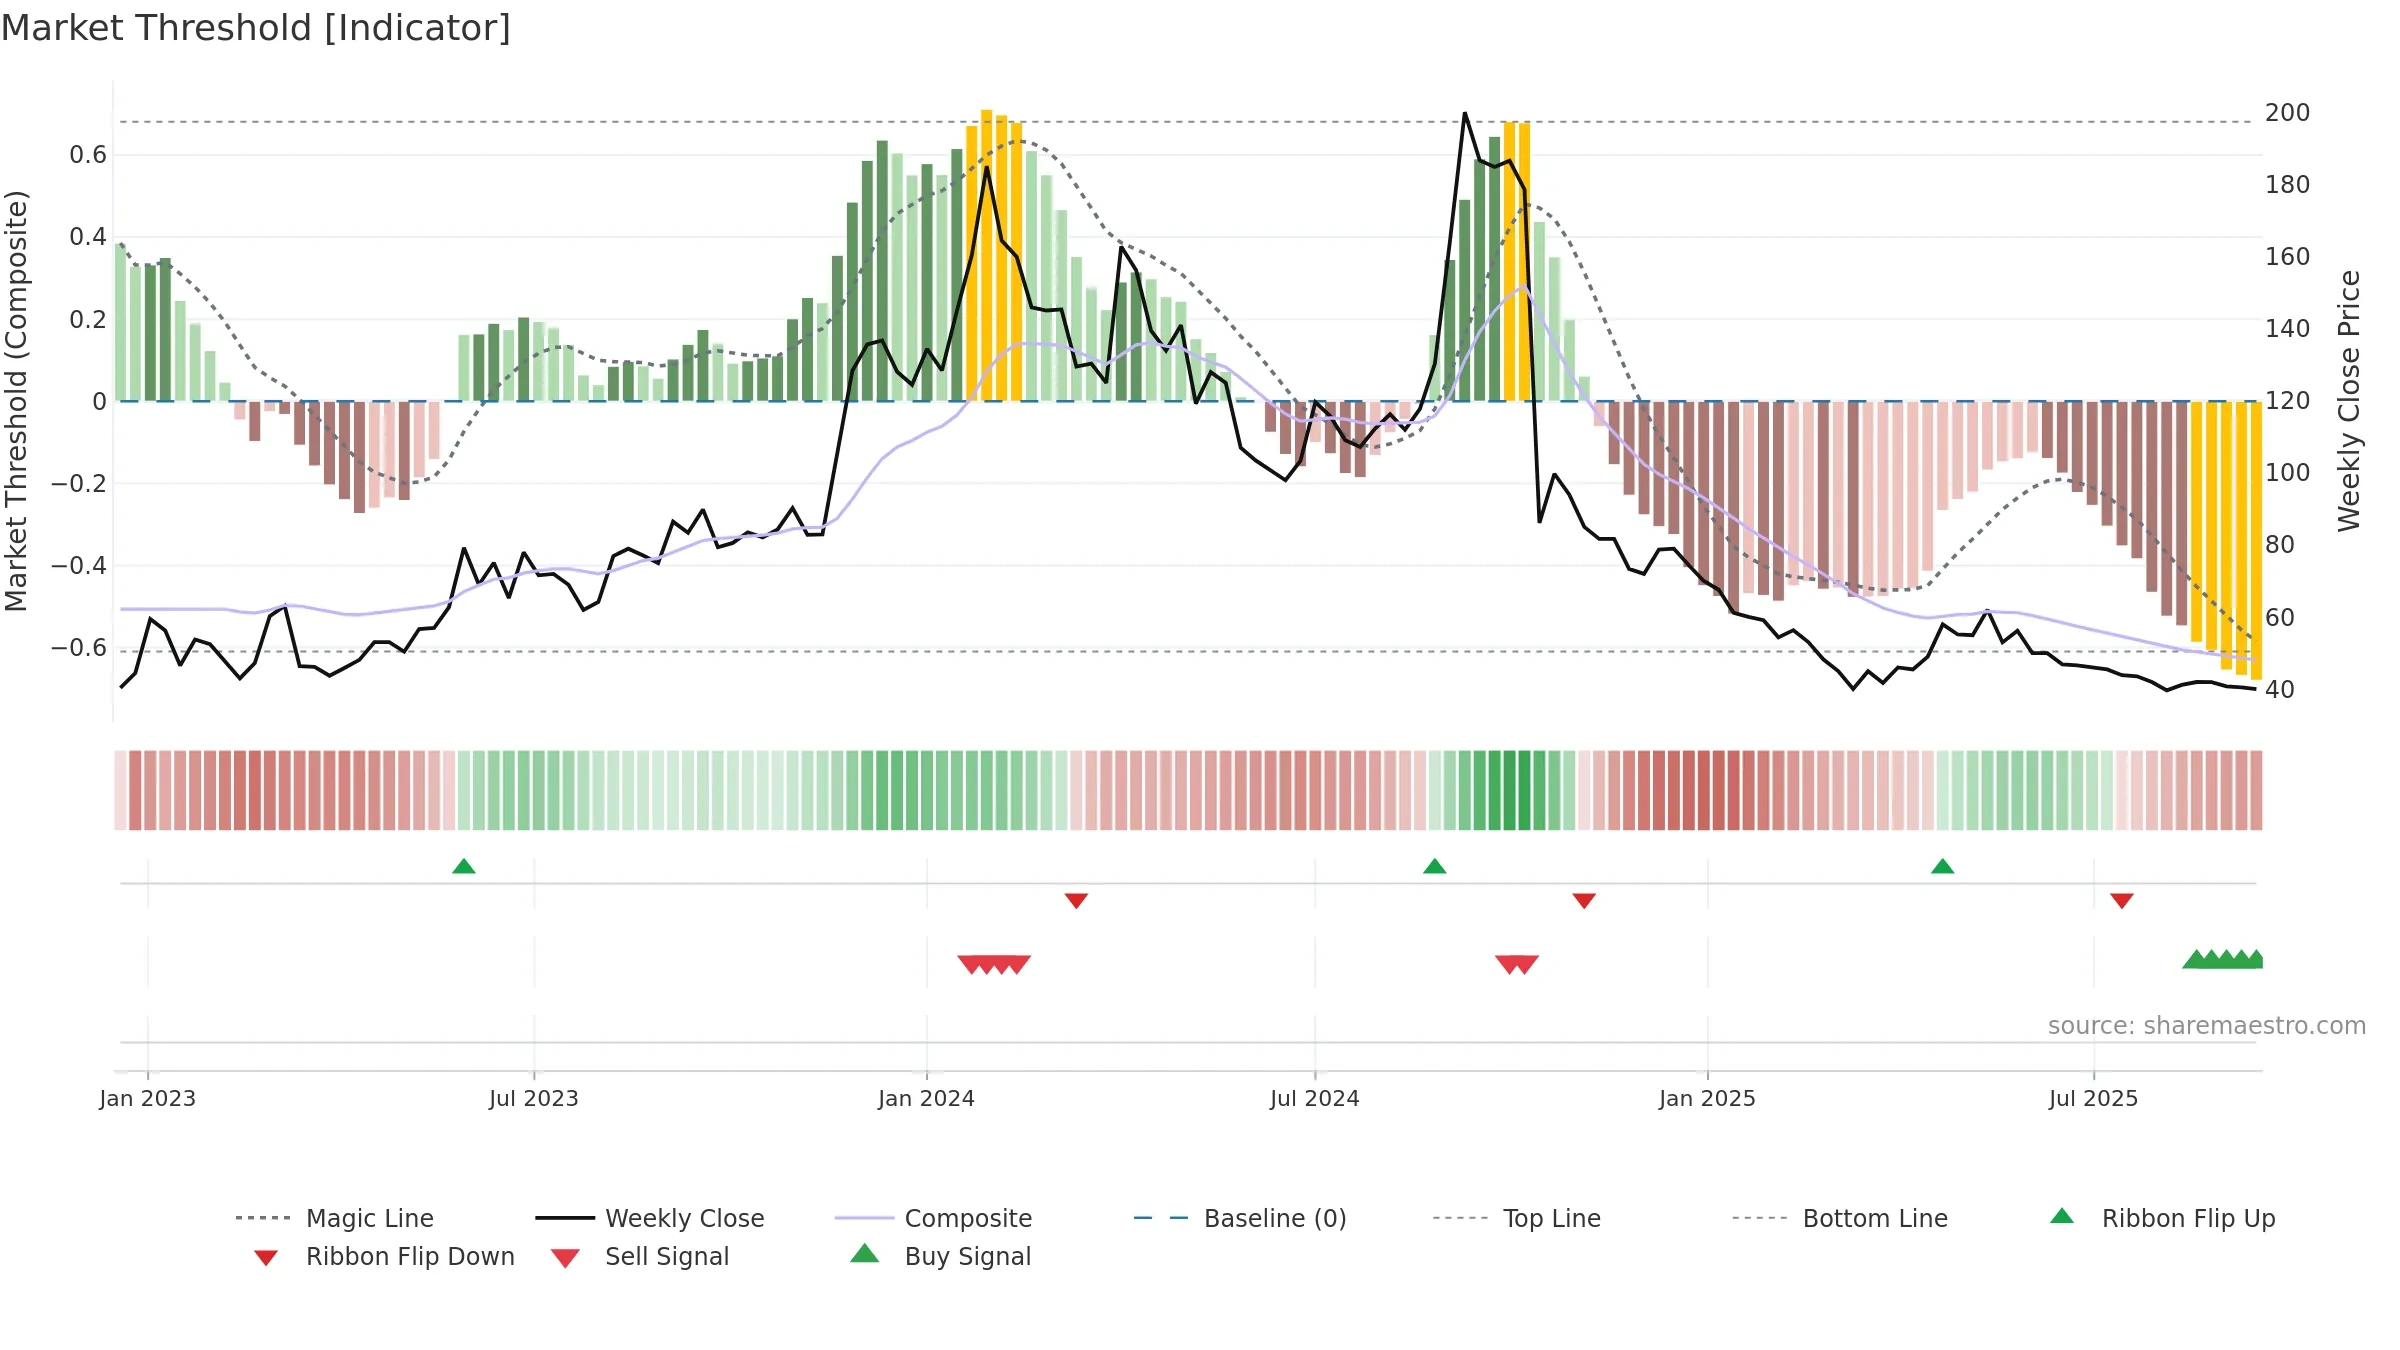Toggle the Ribbon Flip Up legend entry

(2162, 1218)
